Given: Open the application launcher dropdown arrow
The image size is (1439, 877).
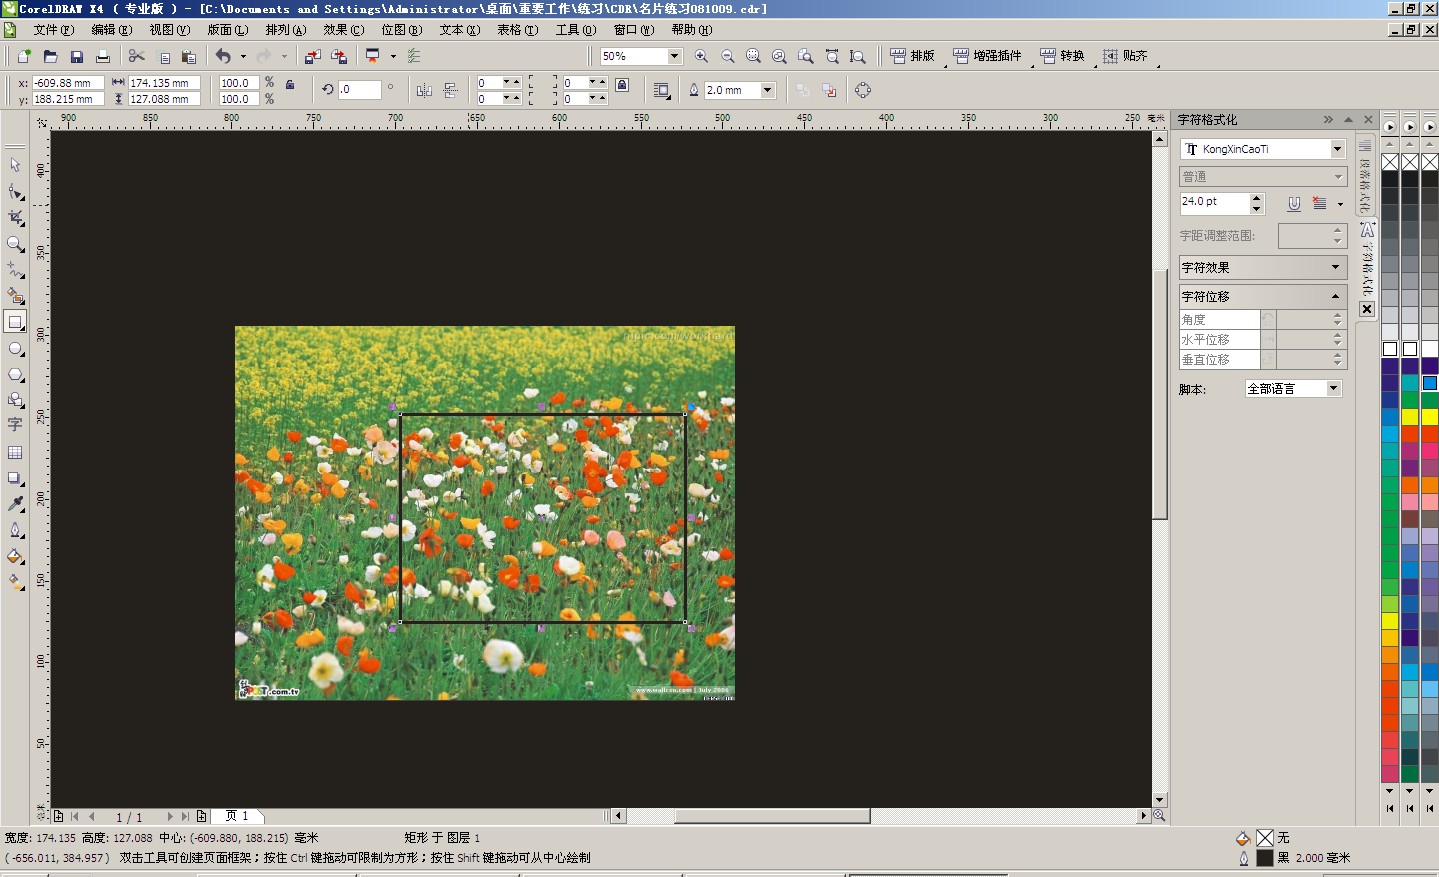Looking at the screenshot, I should 393,57.
